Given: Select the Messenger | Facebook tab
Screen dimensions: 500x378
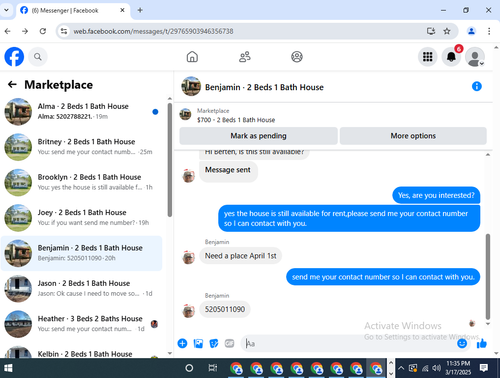Looking at the screenshot, I should pos(72,10).
